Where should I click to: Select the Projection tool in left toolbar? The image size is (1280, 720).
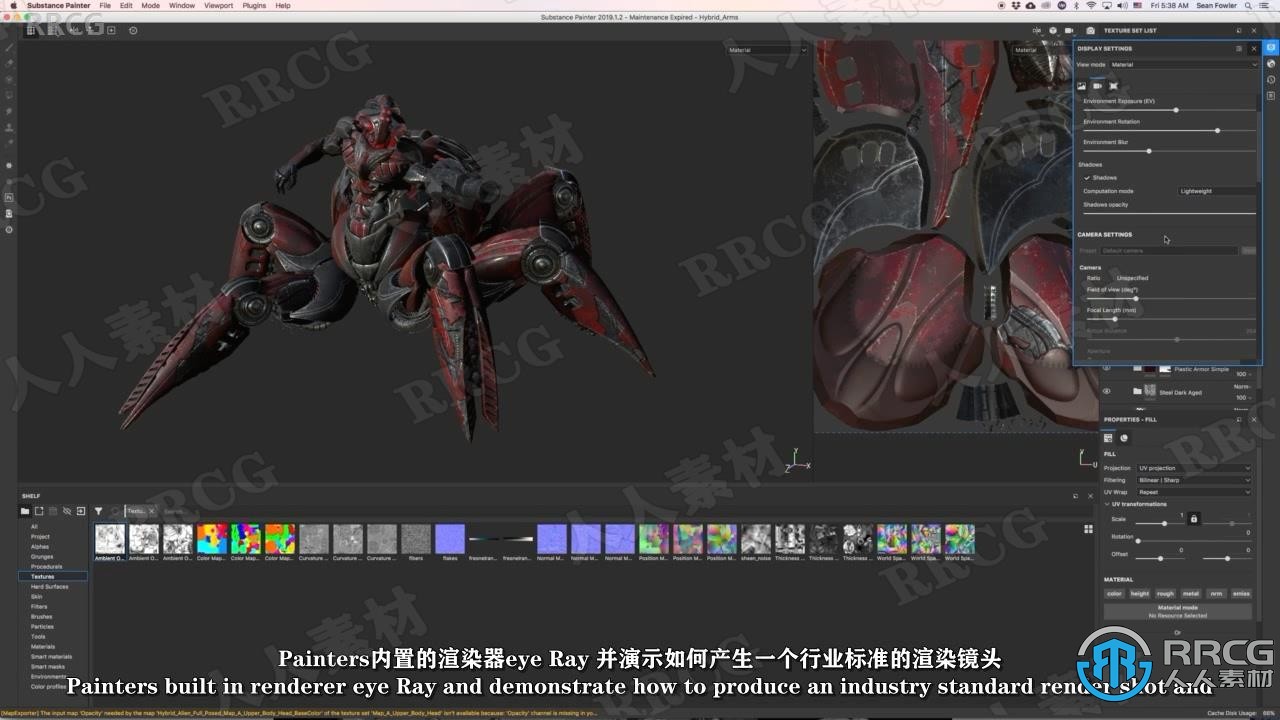point(9,79)
